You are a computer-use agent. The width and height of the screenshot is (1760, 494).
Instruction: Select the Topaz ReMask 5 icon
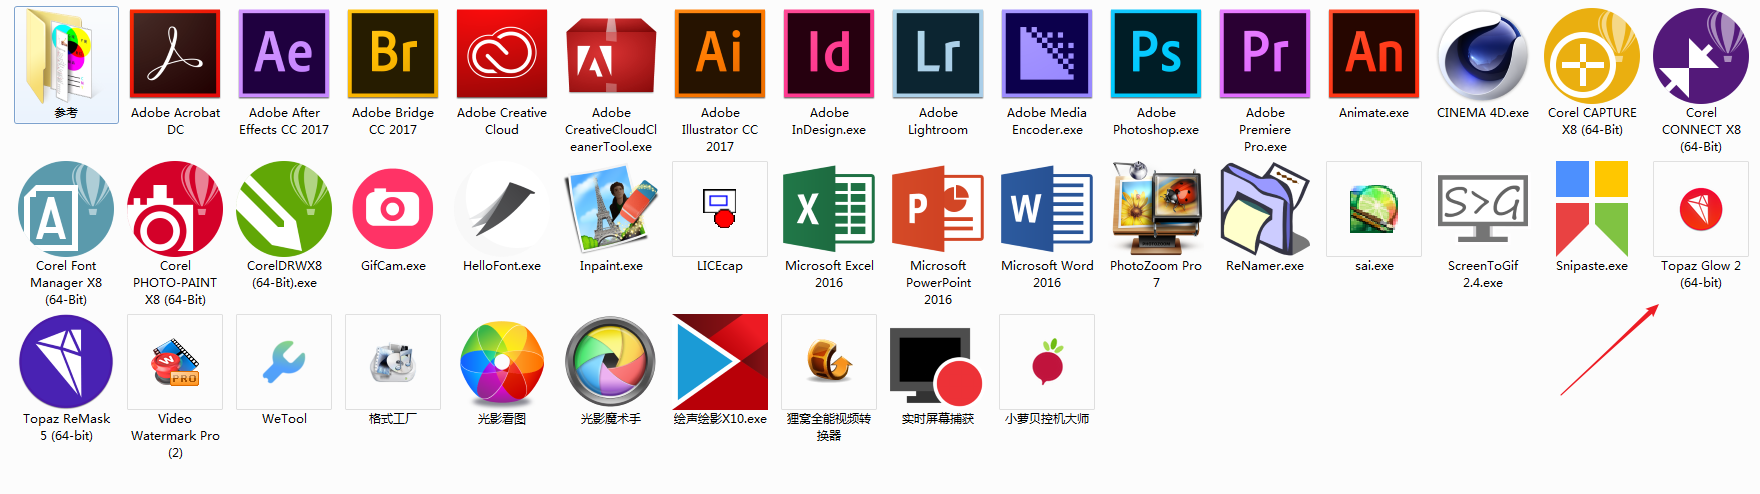click(x=66, y=362)
